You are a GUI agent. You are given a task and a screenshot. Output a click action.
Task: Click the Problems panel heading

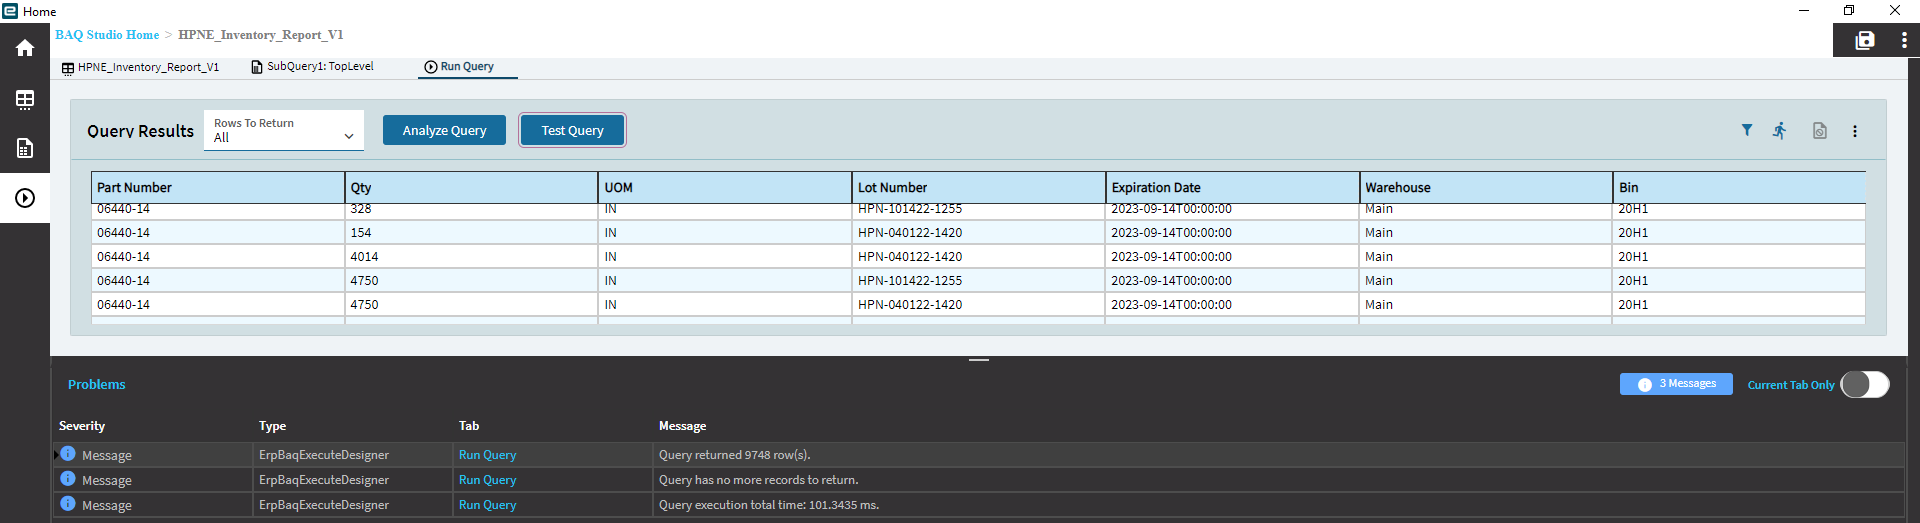click(97, 384)
